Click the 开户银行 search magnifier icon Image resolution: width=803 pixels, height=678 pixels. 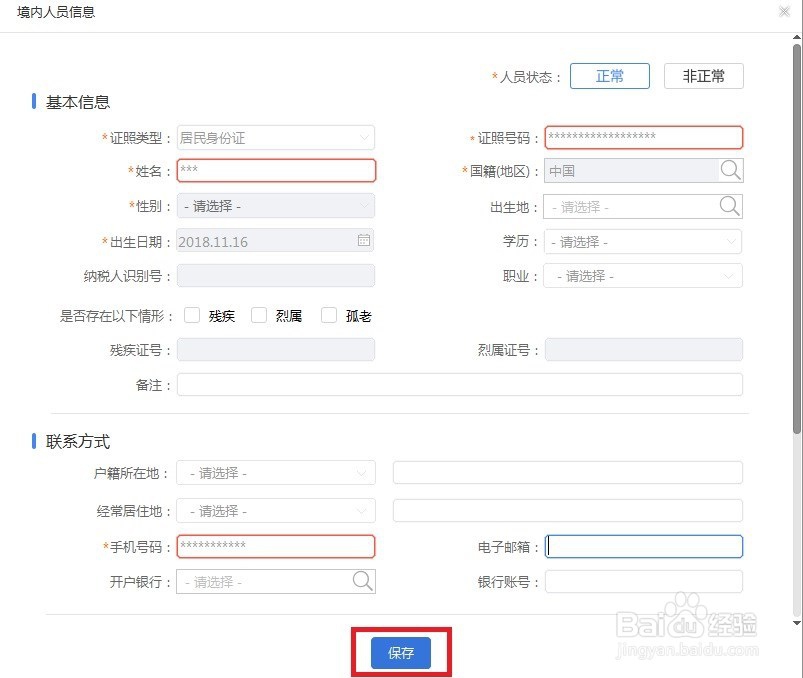pyautogui.click(x=363, y=581)
